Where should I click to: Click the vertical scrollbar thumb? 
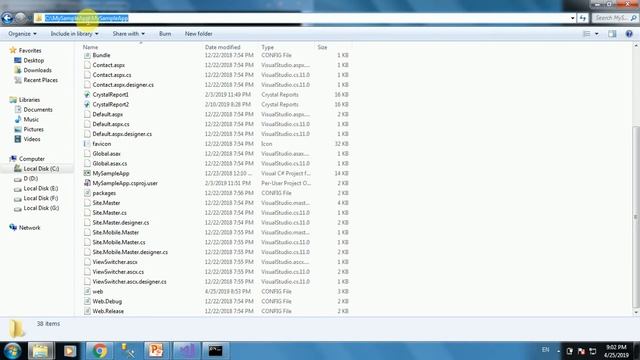(636, 216)
